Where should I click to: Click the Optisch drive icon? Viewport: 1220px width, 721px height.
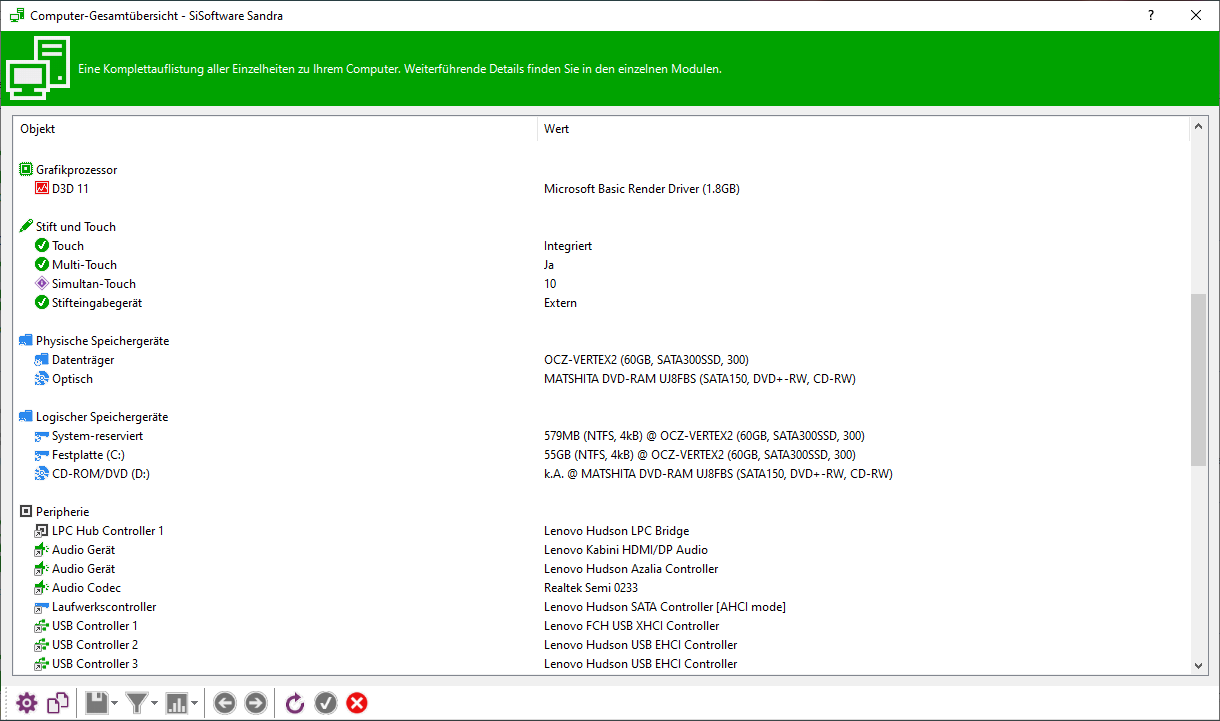pyautogui.click(x=42, y=379)
